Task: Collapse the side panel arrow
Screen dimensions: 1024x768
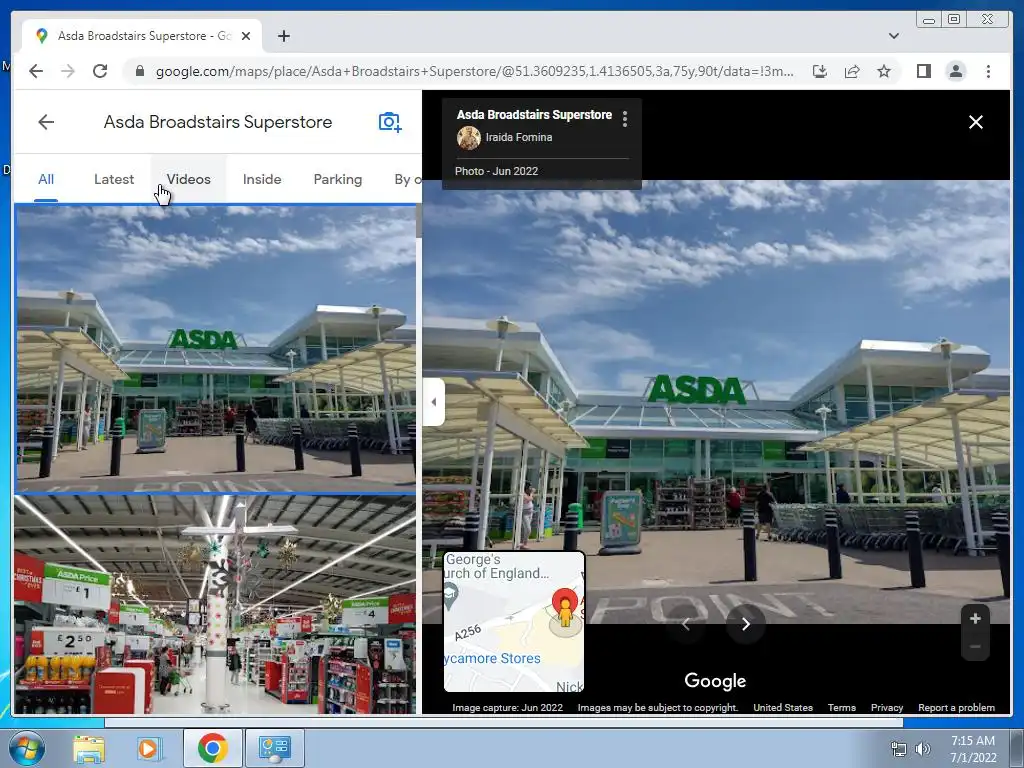Action: tap(434, 402)
